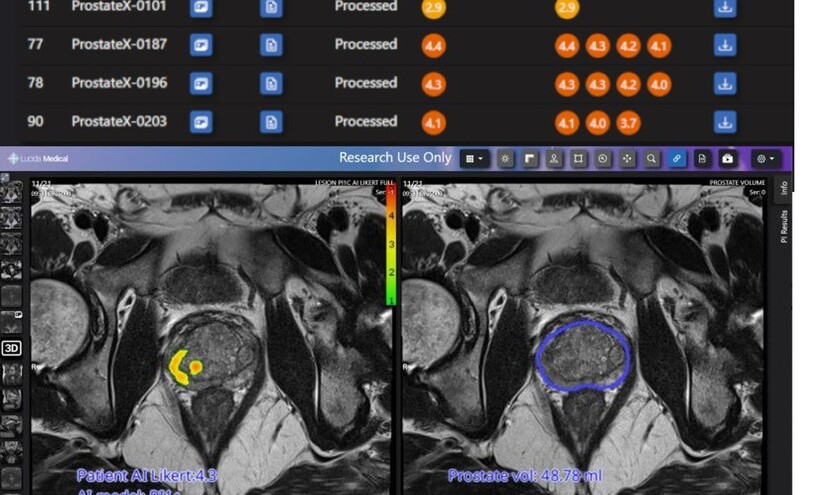The image size is (840, 495).
Task: Click the 3.7 lesion badge in ProstateX-0203 row
Action: pos(628,123)
